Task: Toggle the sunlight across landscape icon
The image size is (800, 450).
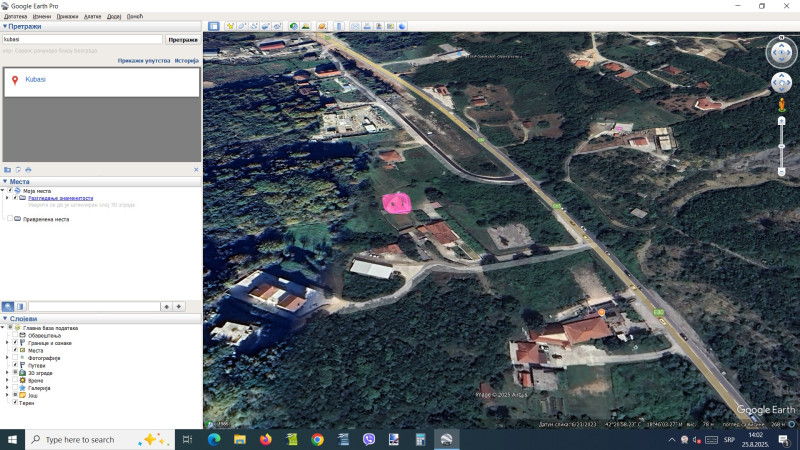Action: pyautogui.click(x=306, y=26)
